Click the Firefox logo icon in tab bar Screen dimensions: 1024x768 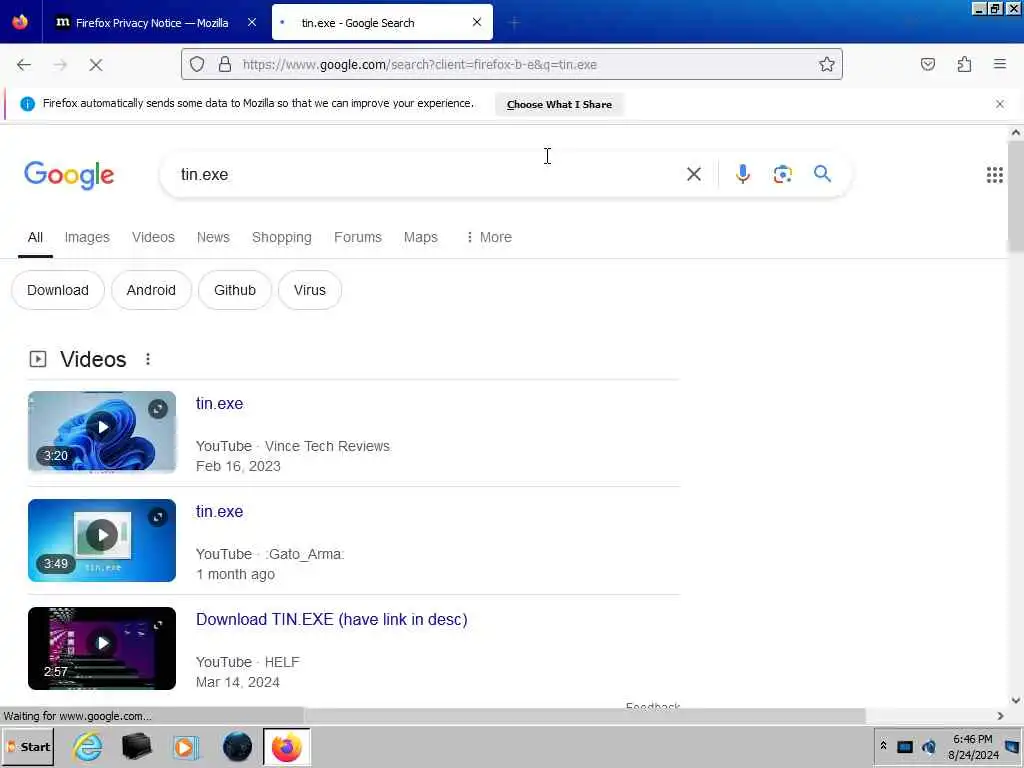(20, 22)
